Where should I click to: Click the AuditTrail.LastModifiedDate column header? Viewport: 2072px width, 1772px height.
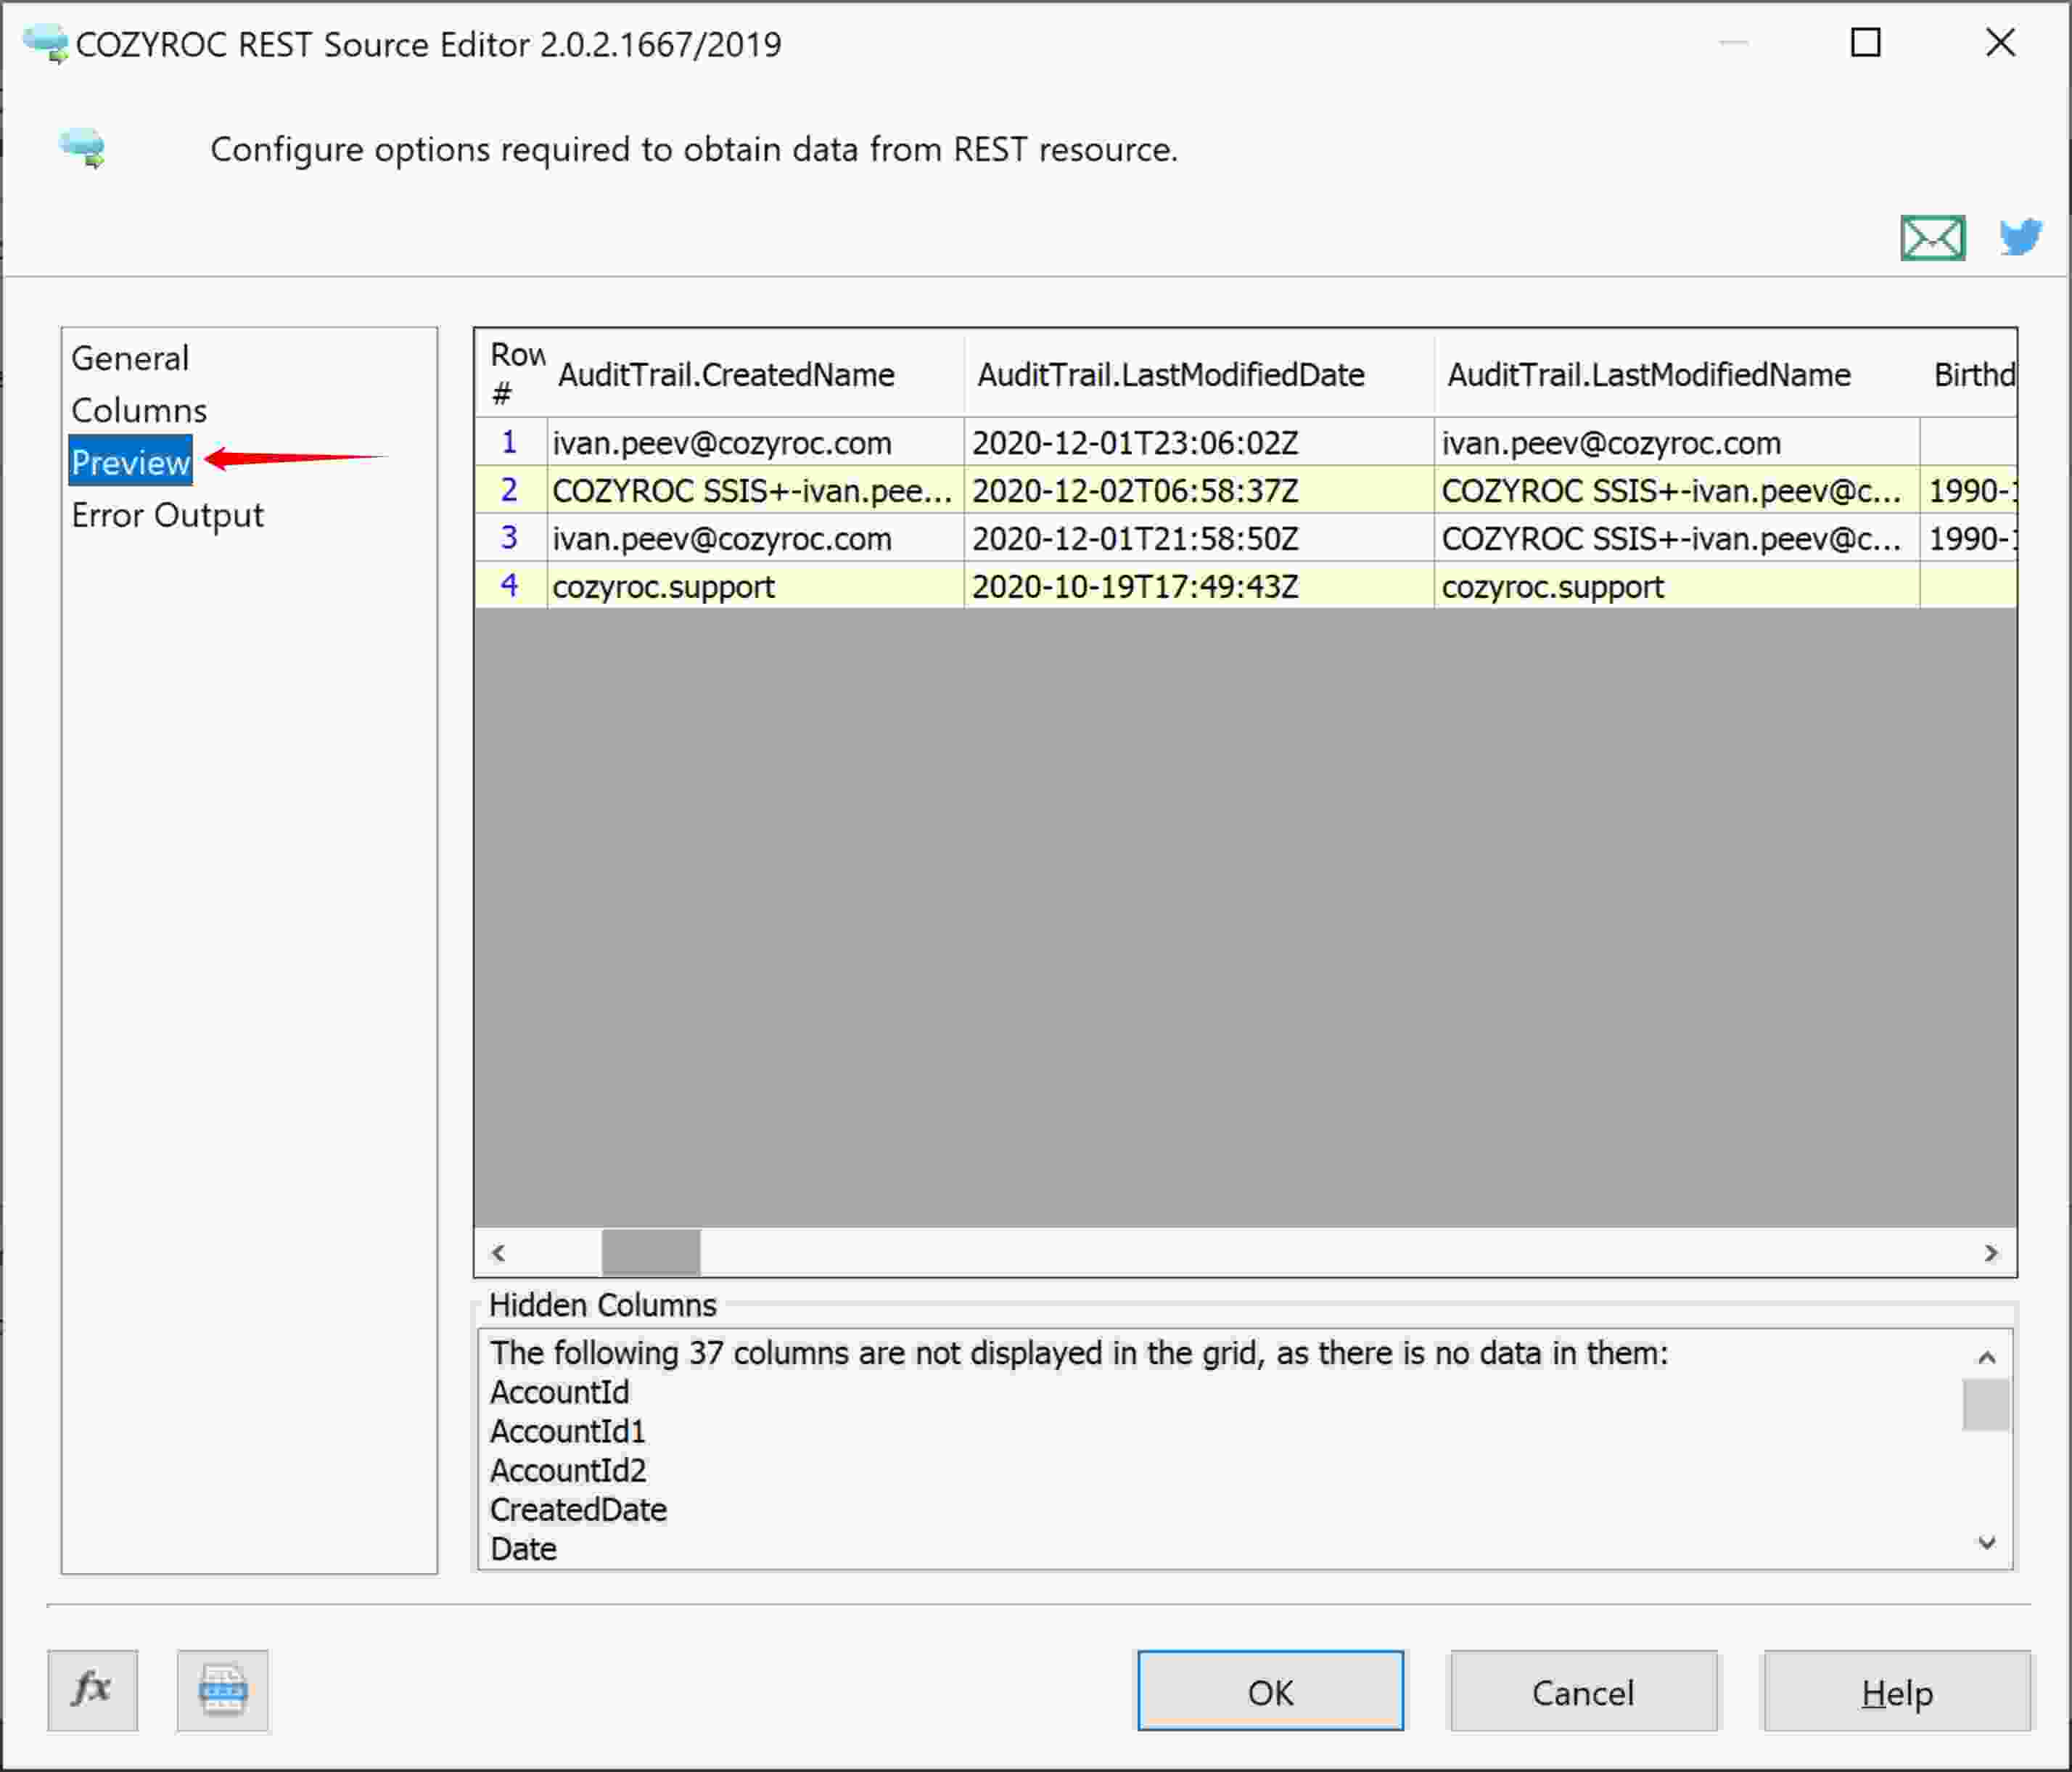pyautogui.click(x=1200, y=374)
